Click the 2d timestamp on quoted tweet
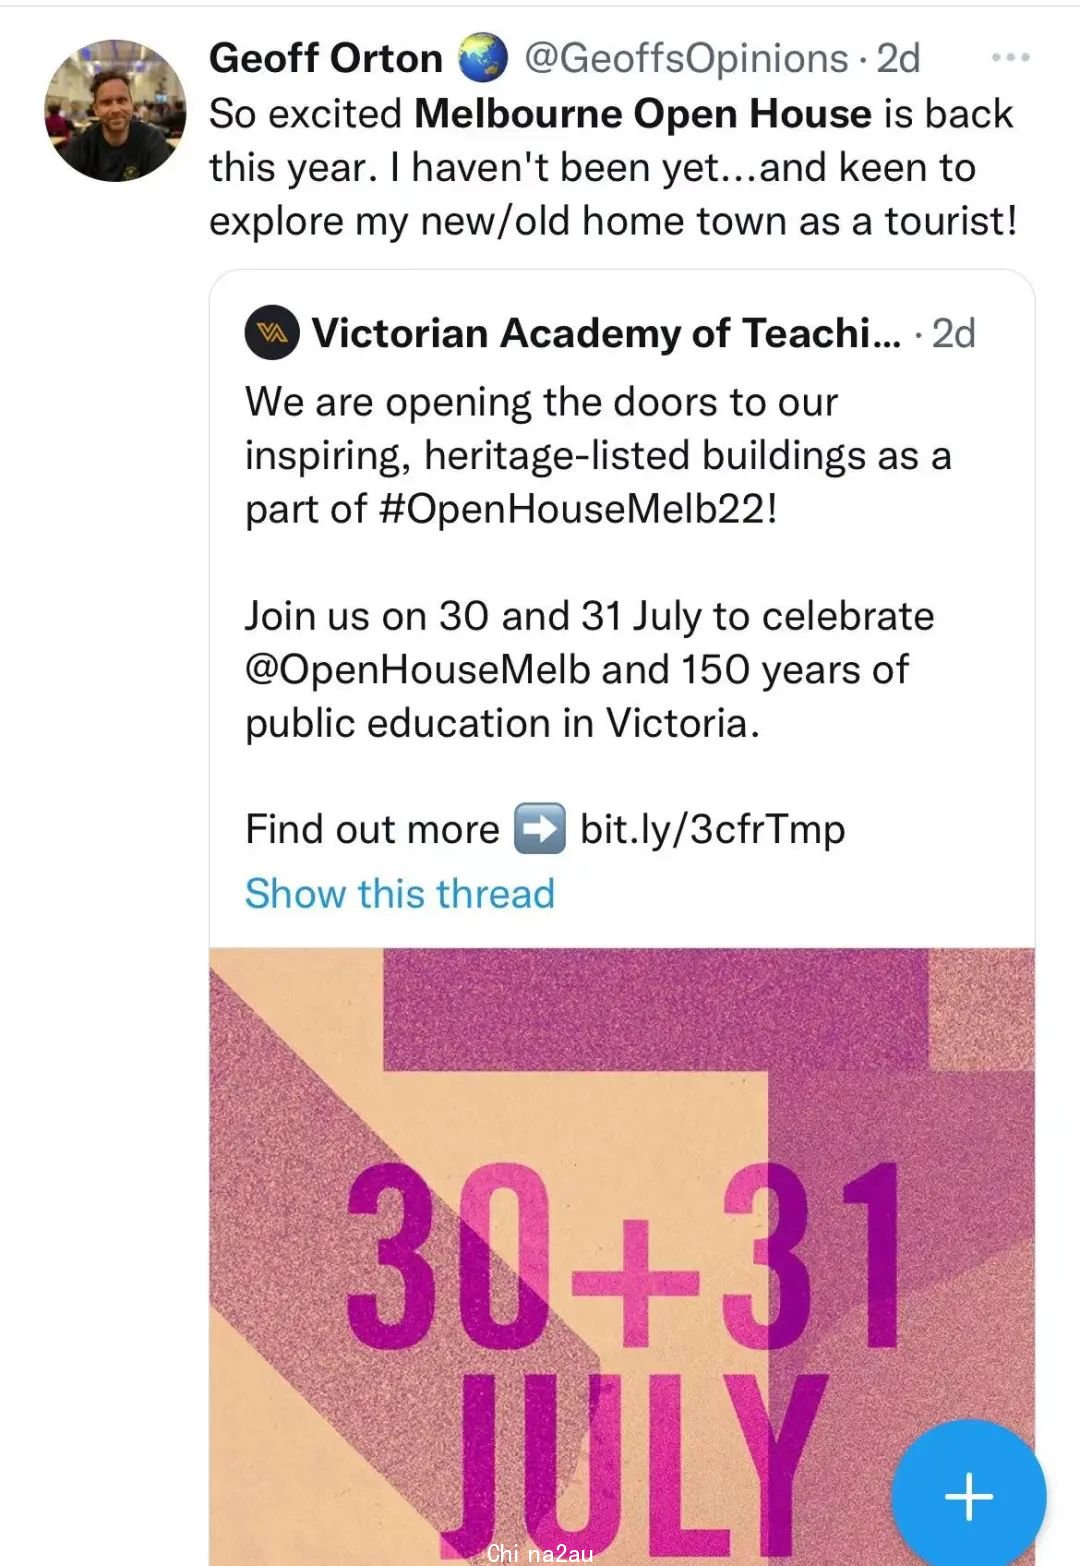Viewport: 1080px width, 1566px height. coord(953,333)
